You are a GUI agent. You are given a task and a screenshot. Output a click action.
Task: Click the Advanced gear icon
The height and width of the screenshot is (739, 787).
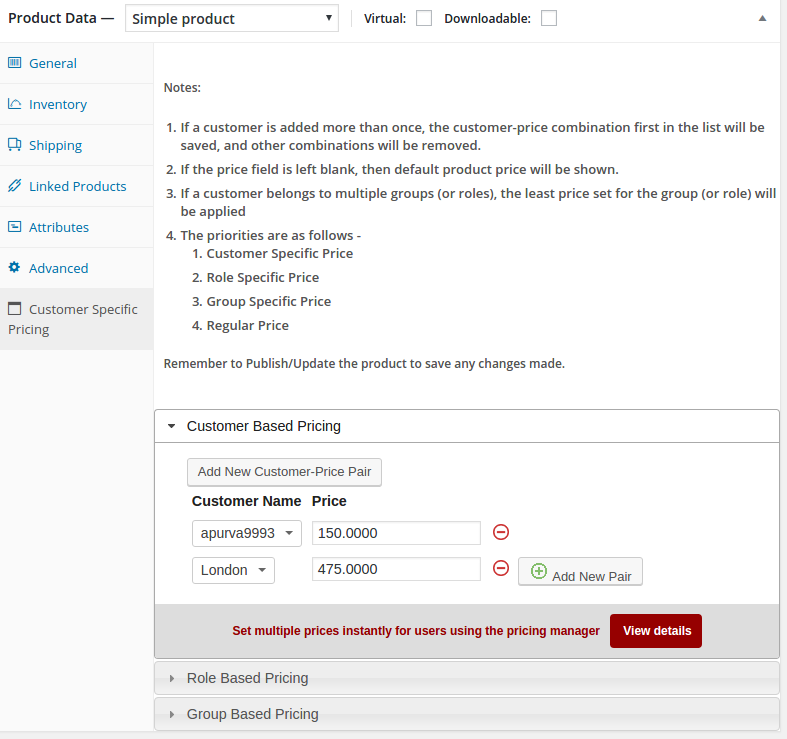coord(15,267)
